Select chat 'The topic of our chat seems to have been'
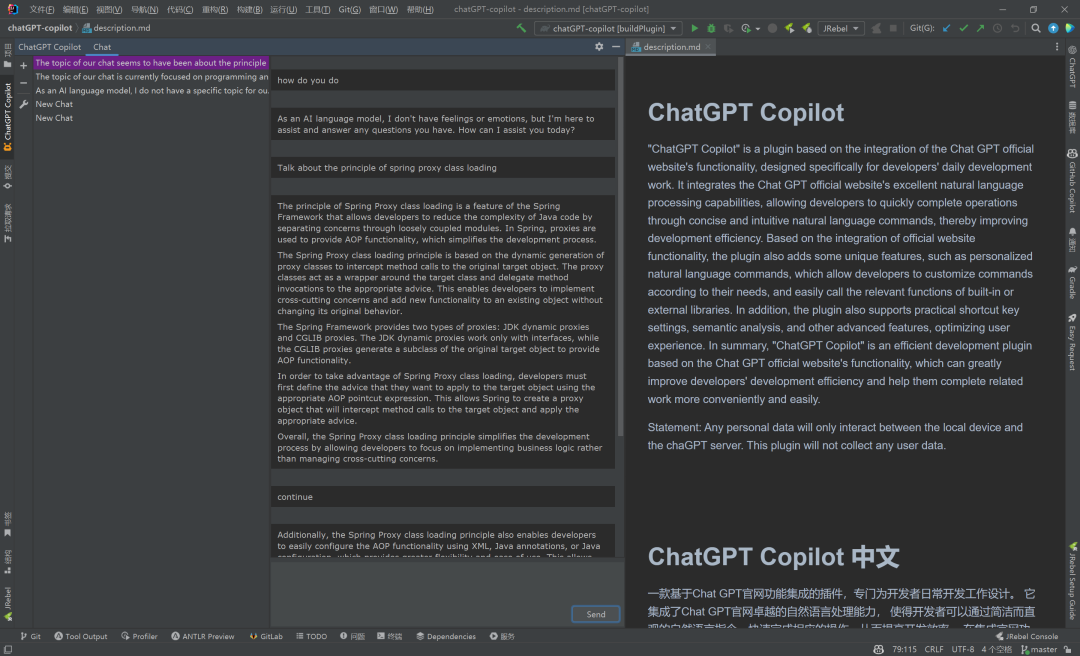Viewport: 1080px width, 656px height. click(151, 63)
